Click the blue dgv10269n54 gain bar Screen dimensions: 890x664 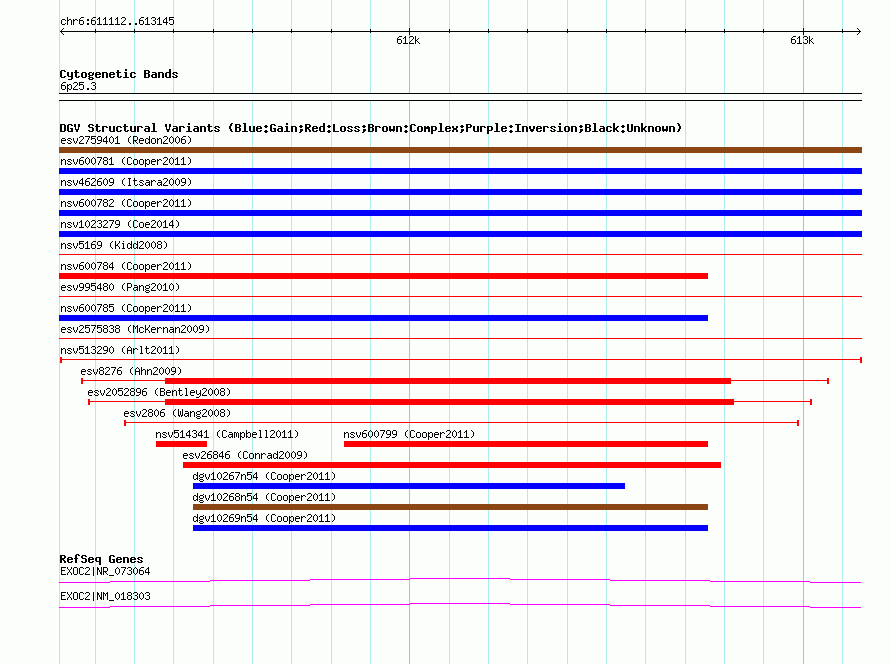[x=450, y=528]
